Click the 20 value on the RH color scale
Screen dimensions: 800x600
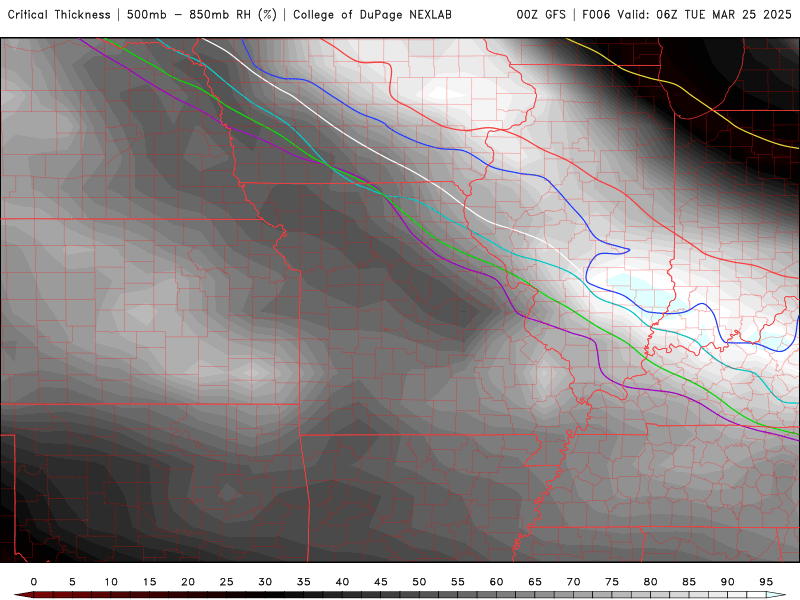coord(188,582)
